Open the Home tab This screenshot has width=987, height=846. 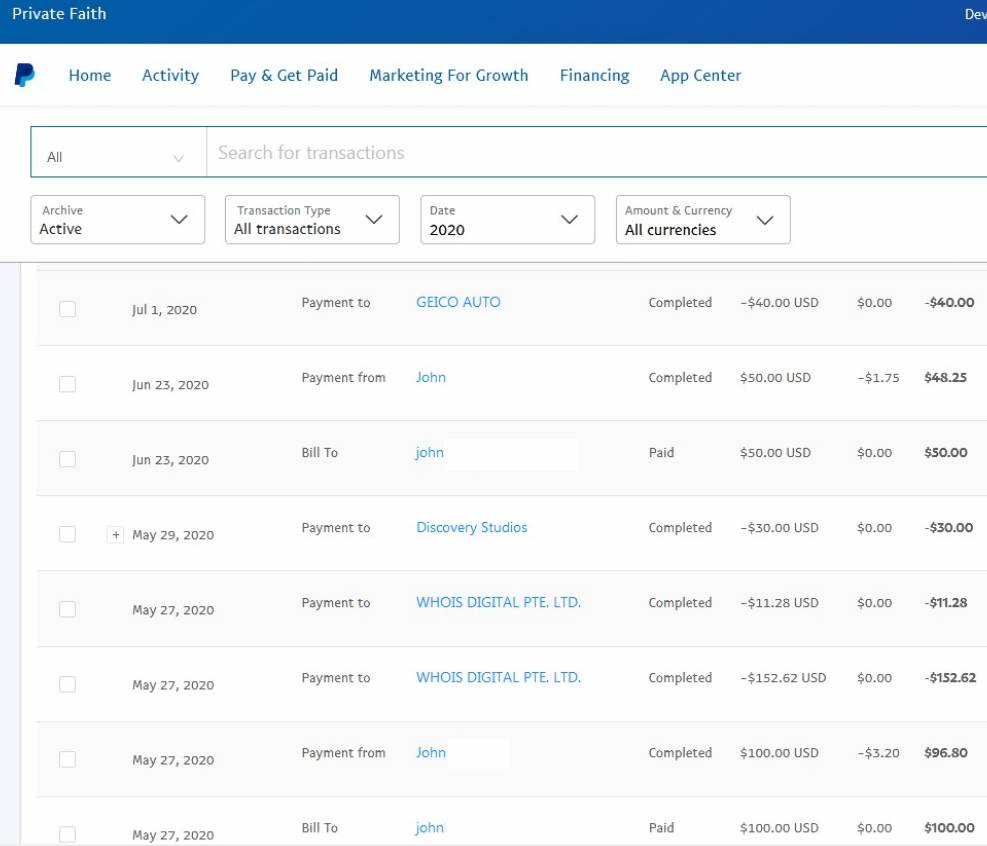(x=90, y=76)
